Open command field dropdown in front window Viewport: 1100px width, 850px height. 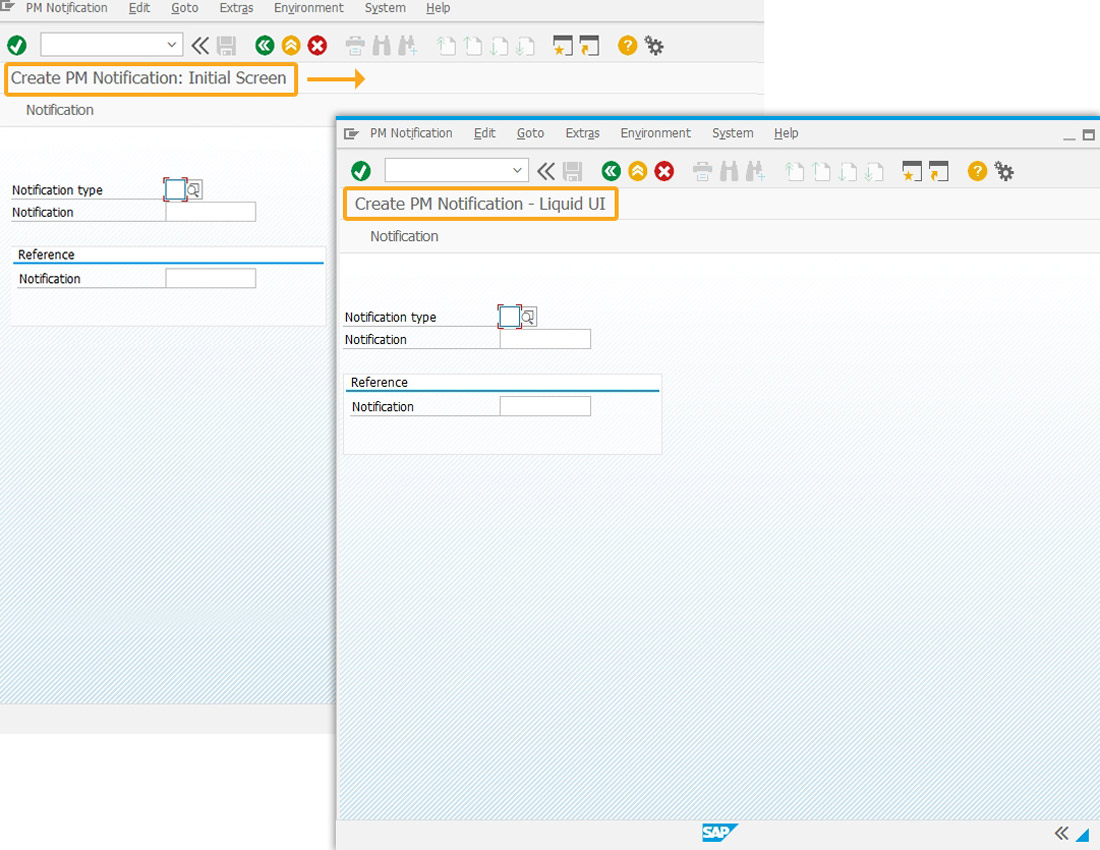[517, 170]
